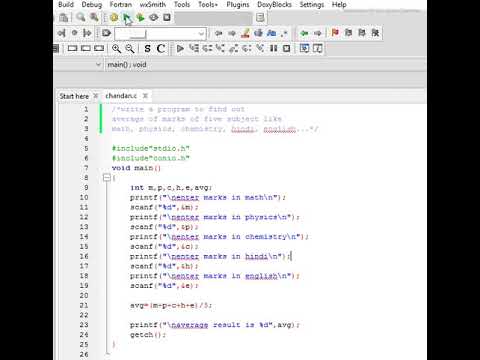Toggle search in selected text only

coord(258,33)
